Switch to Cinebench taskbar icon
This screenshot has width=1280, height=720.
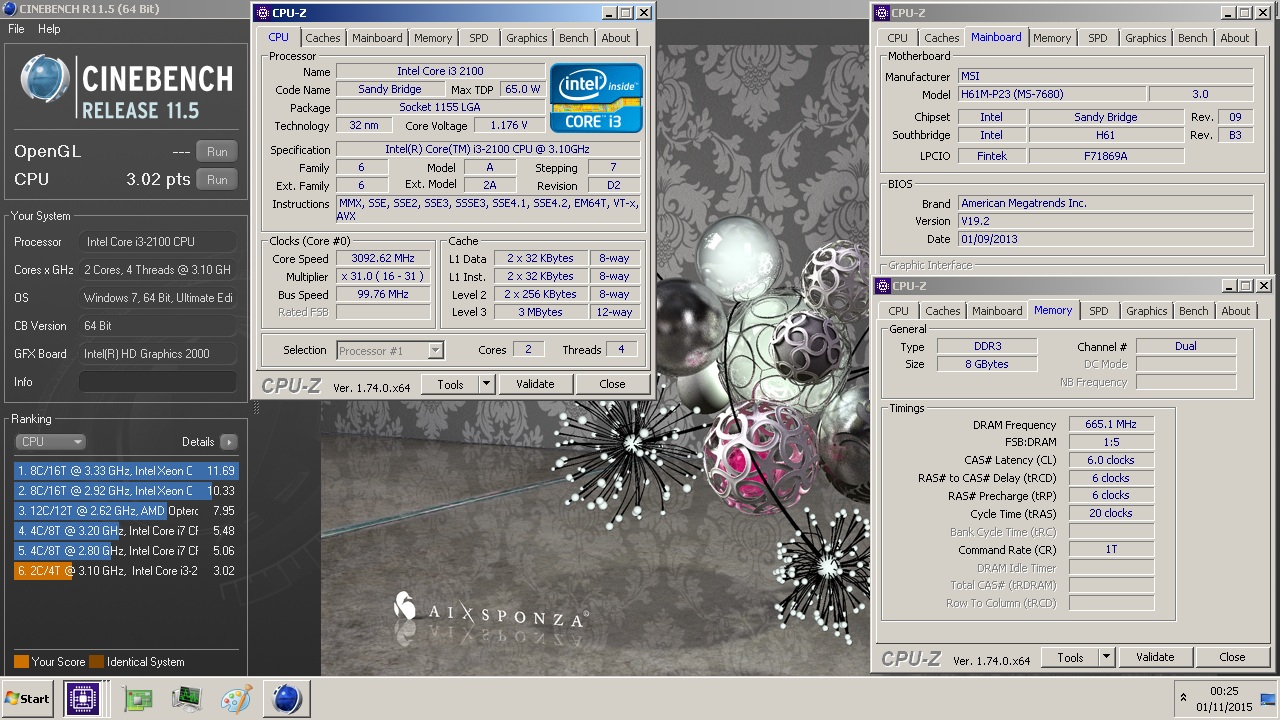[287, 699]
